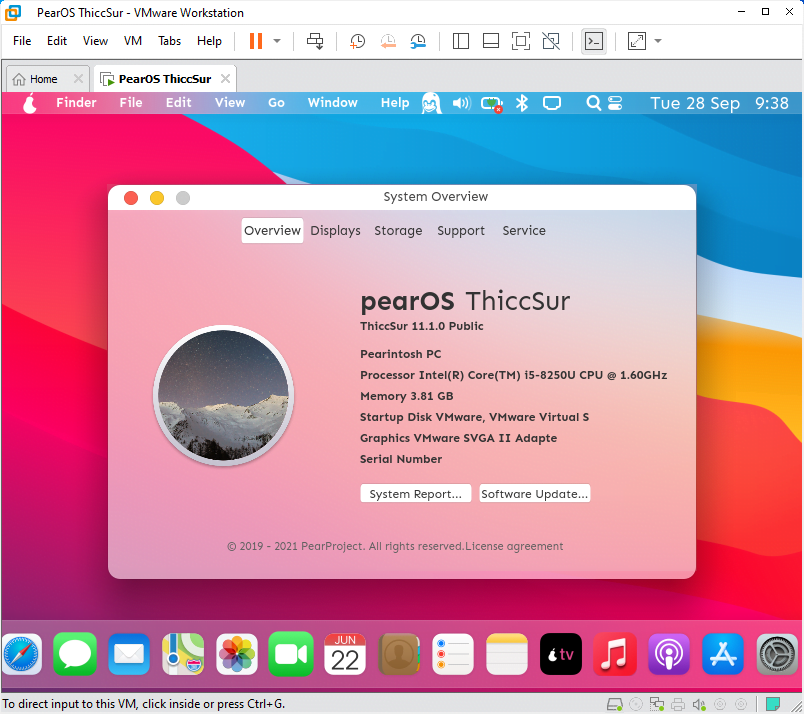Image resolution: width=804 pixels, height=714 pixels.
Task: Open Contacts from the dock
Action: (399, 654)
